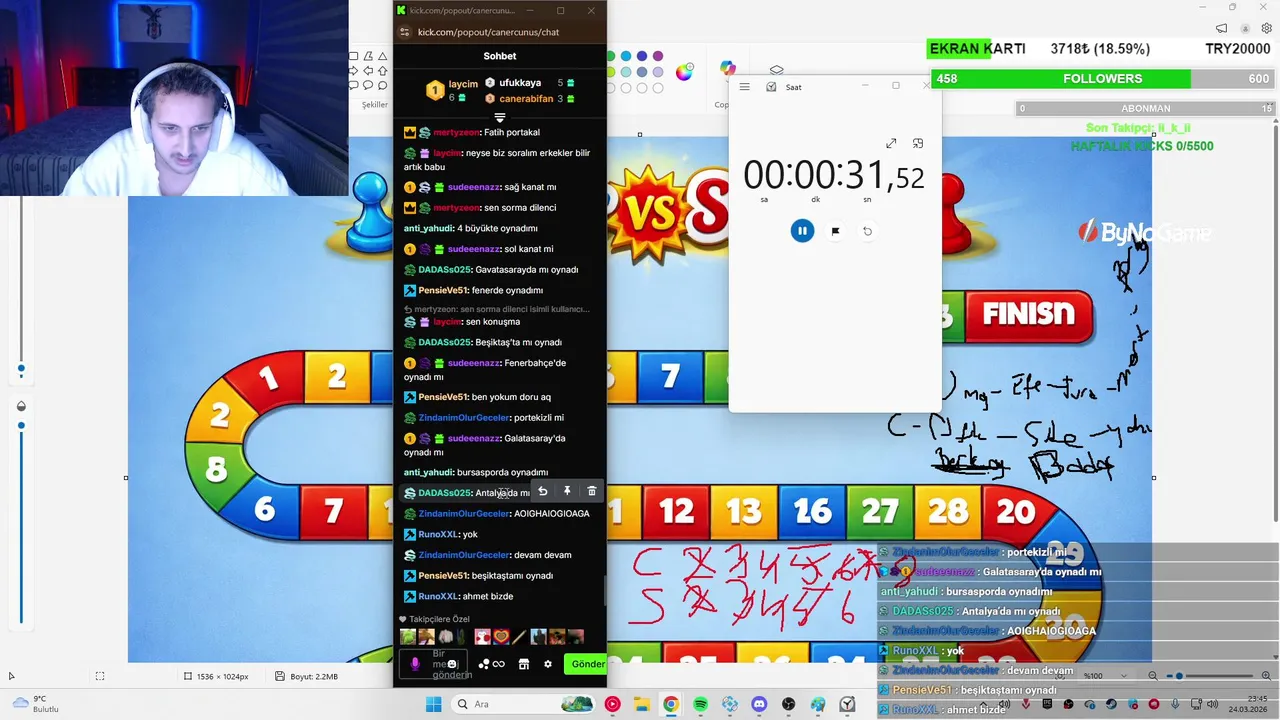Pick the purple color swatch in Paint
The width and height of the screenshot is (1280, 720).
coord(658,56)
